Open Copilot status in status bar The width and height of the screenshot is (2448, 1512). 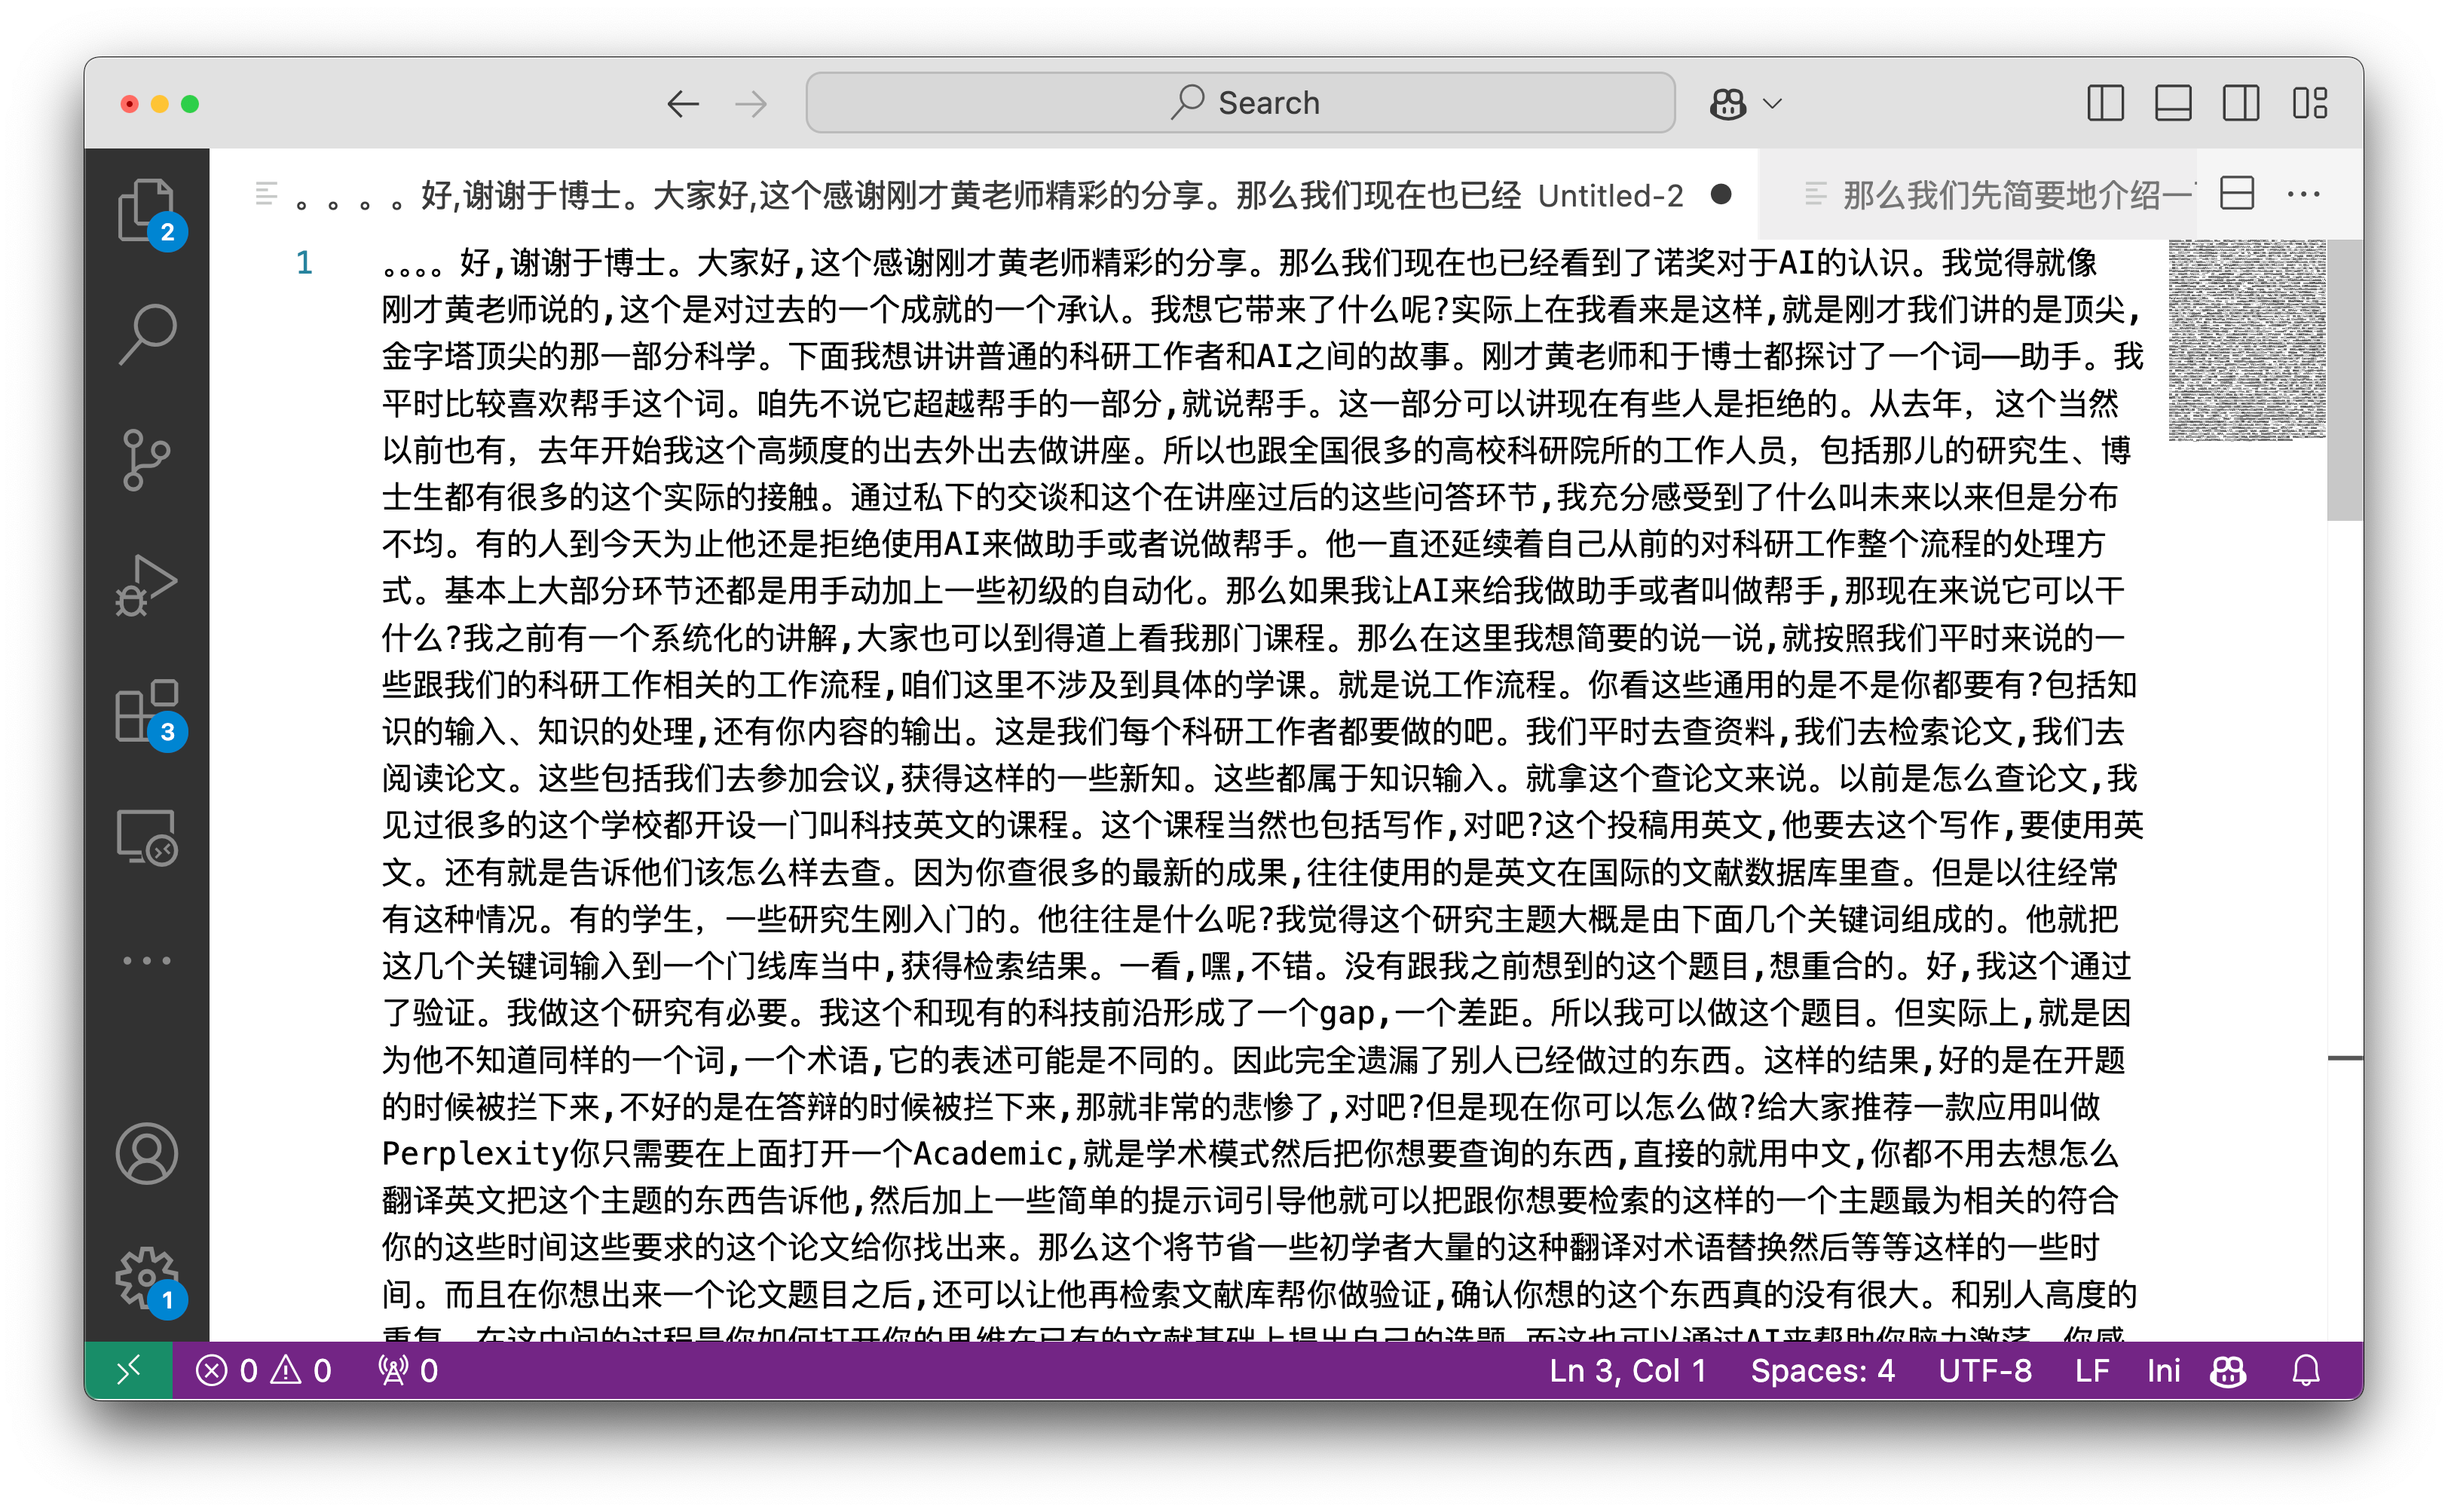click(2229, 1370)
